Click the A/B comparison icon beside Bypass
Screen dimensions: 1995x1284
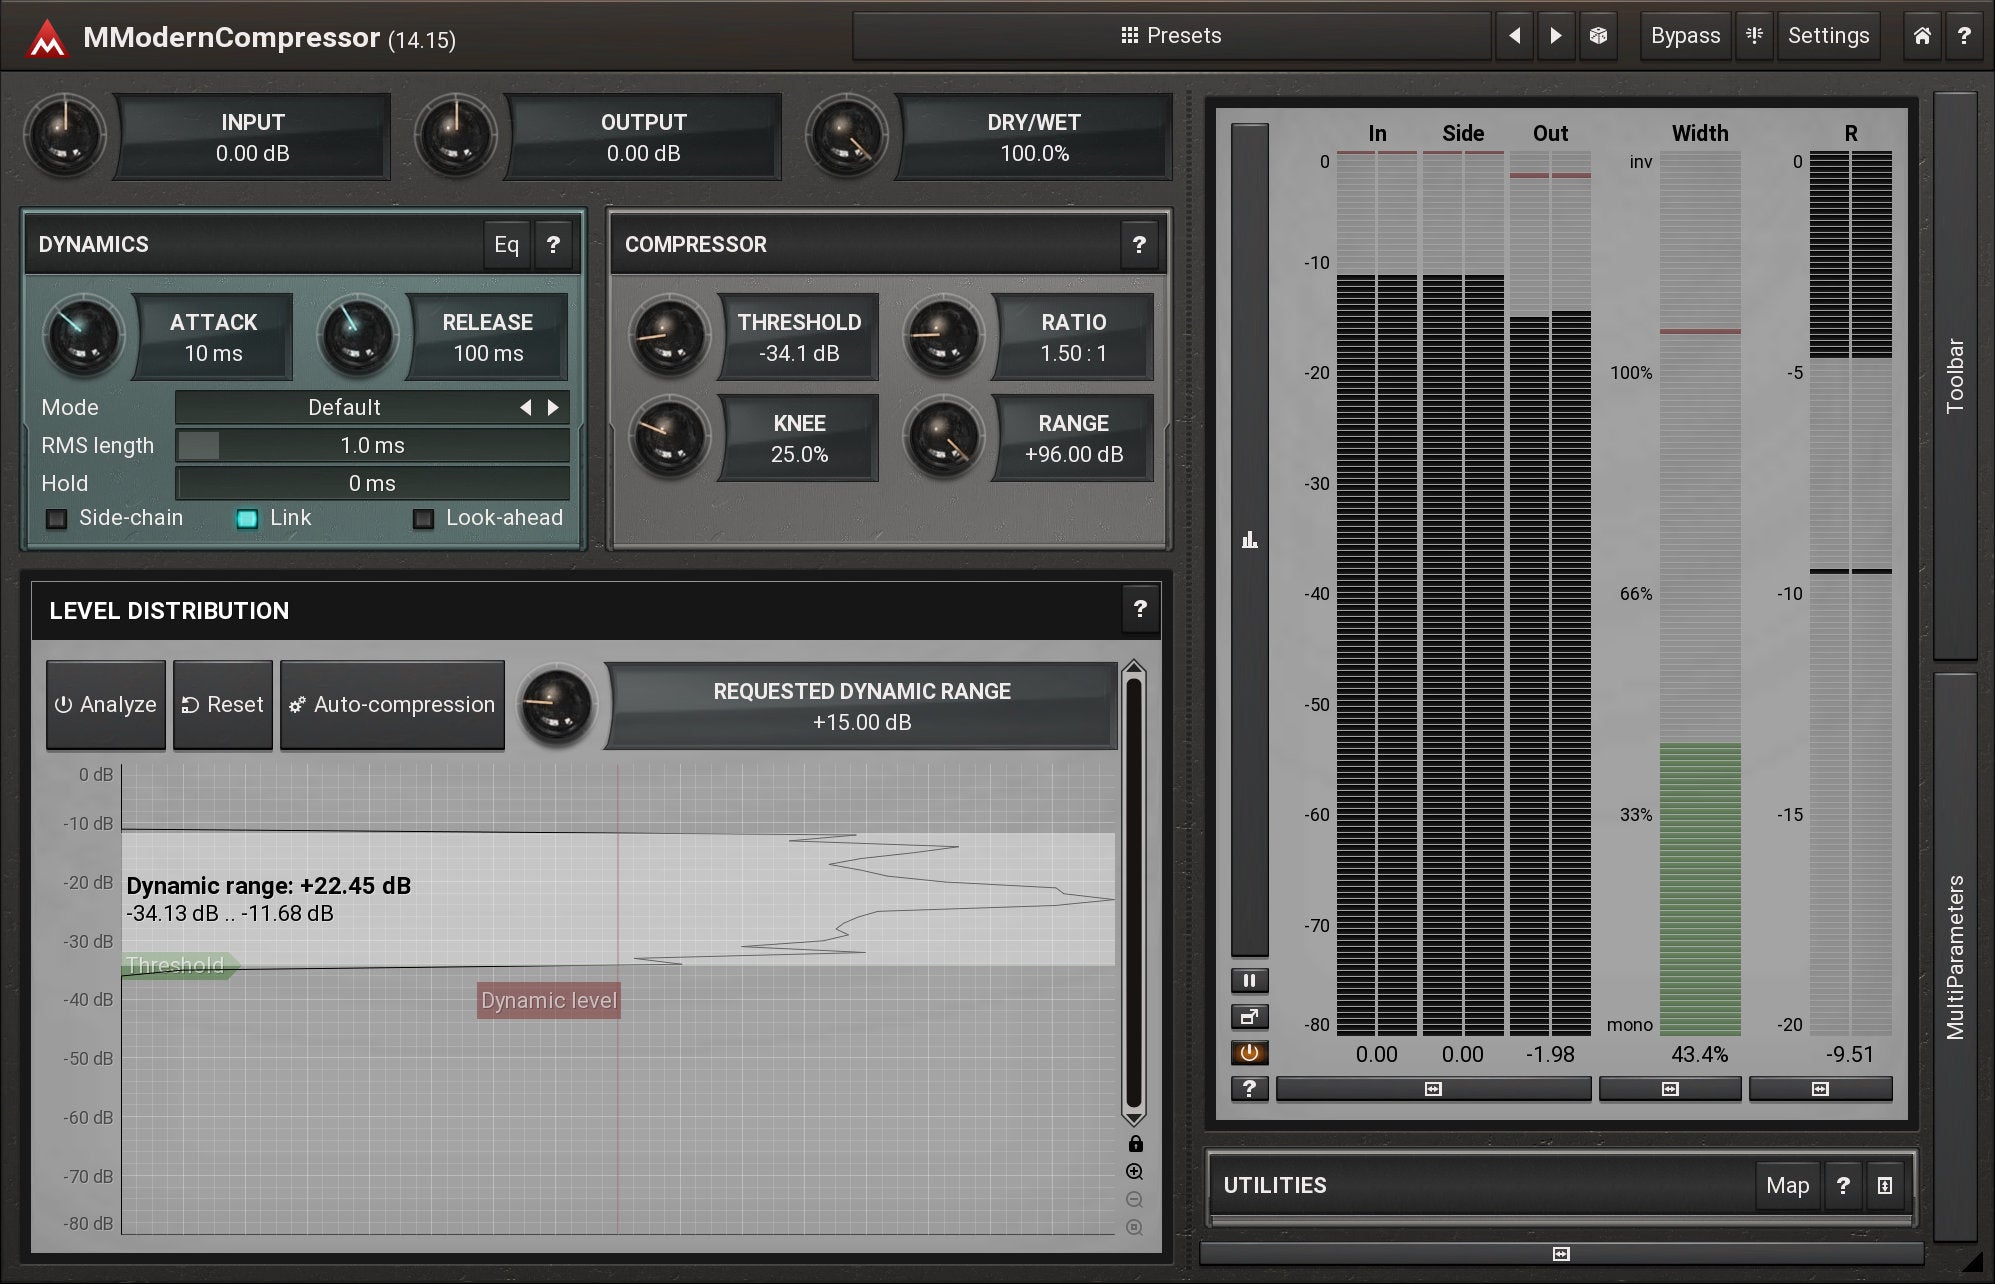1754,36
